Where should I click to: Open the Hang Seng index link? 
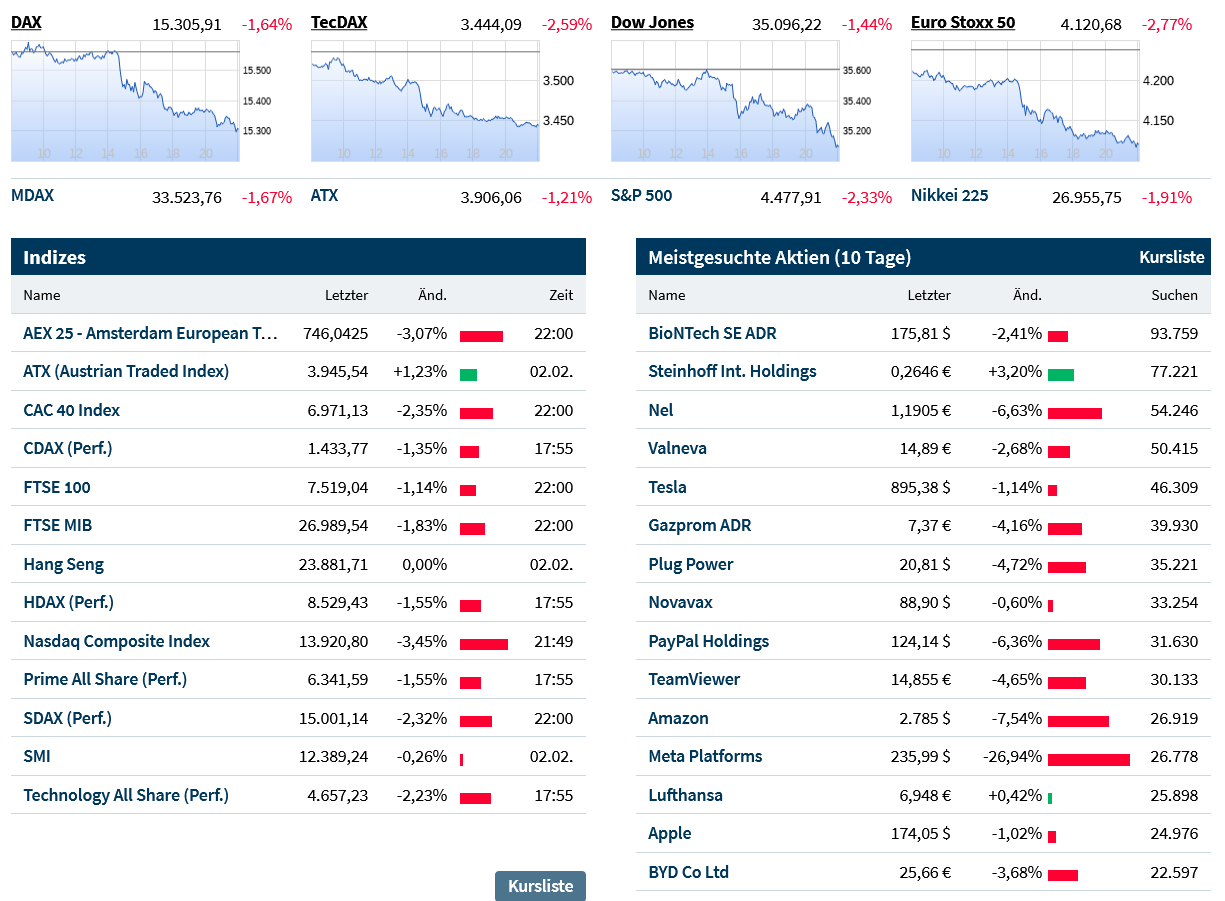coord(63,564)
